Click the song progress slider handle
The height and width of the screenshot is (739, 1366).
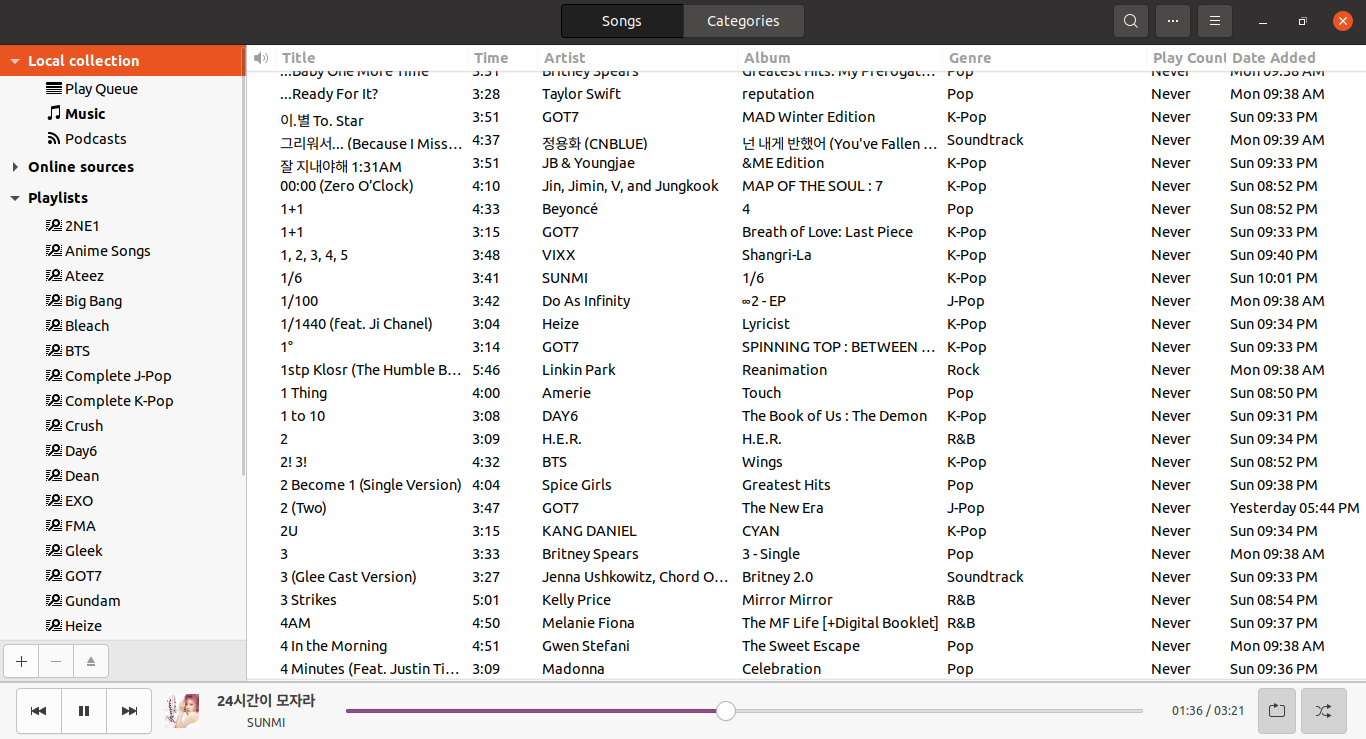[726, 711]
